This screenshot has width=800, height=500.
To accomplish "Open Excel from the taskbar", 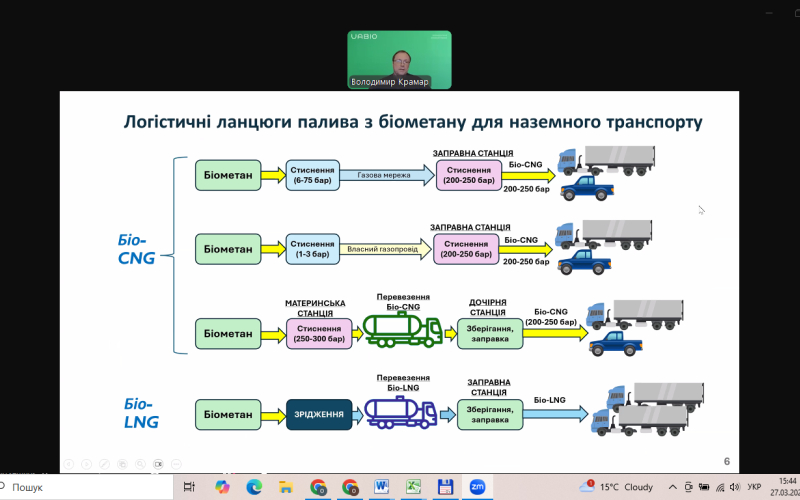I will pyautogui.click(x=413, y=487).
